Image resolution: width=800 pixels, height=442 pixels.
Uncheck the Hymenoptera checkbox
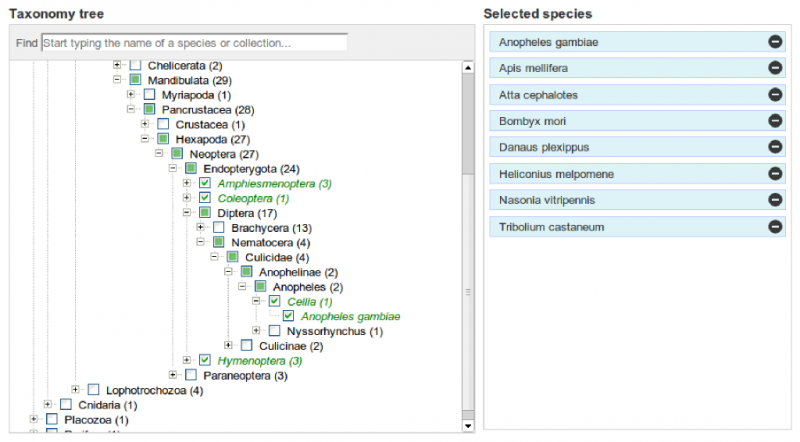pyautogui.click(x=205, y=360)
